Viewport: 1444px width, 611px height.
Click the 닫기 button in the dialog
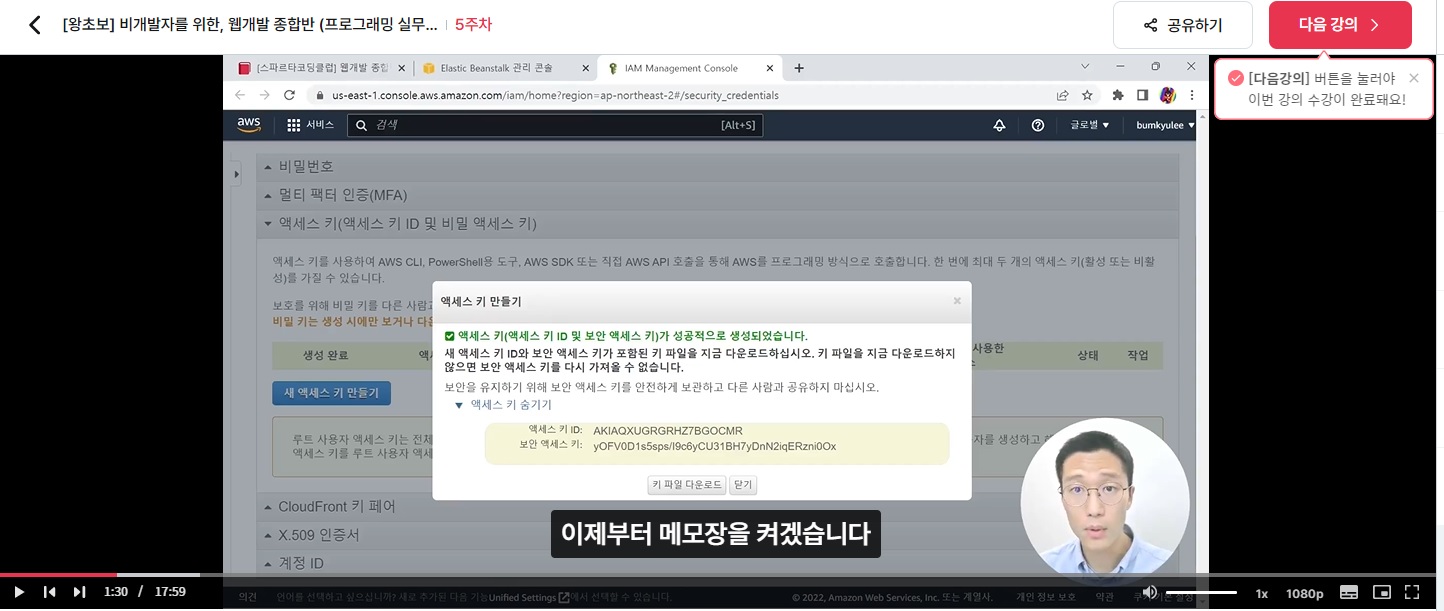click(x=743, y=484)
